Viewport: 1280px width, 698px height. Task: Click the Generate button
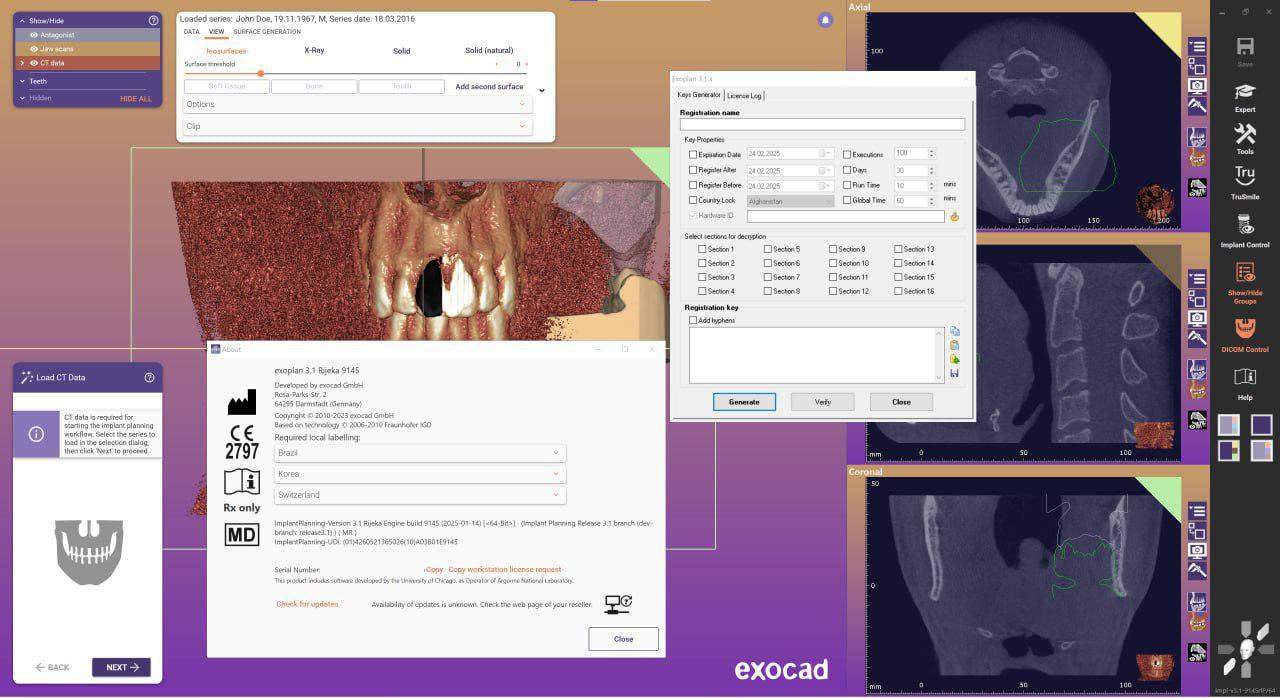click(x=744, y=402)
